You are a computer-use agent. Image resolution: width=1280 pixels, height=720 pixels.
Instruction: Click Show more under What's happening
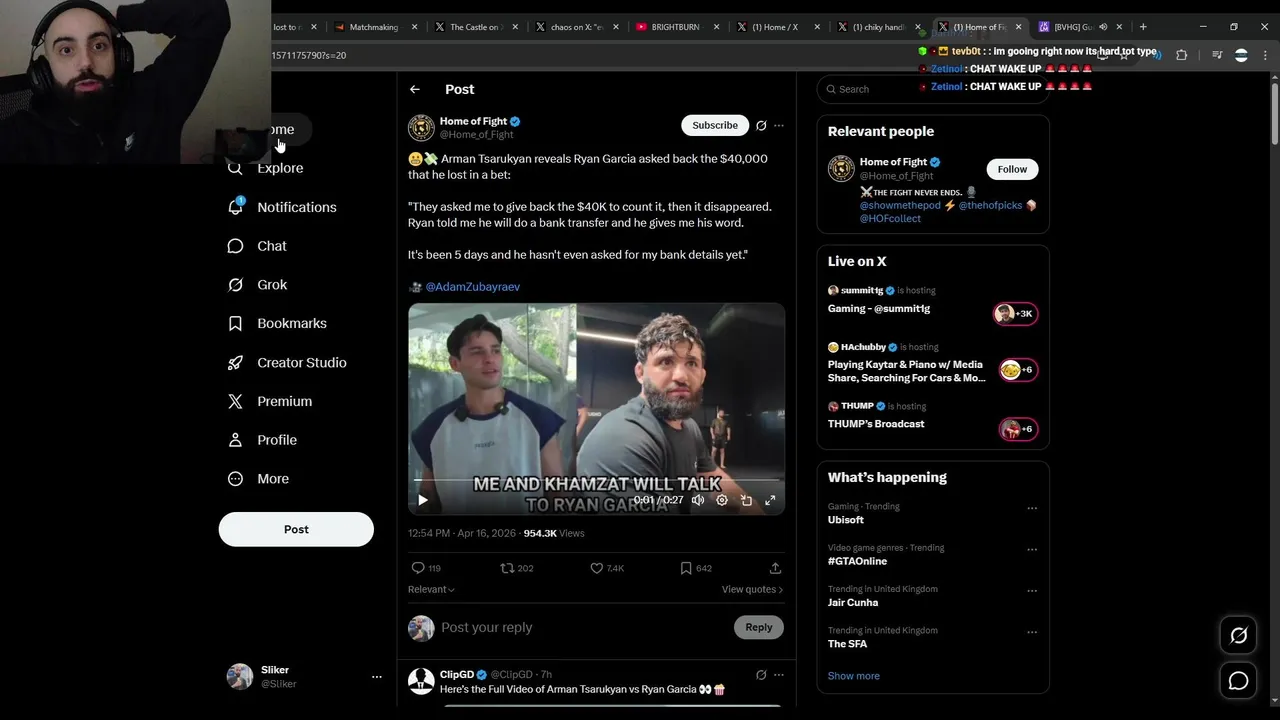click(854, 676)
